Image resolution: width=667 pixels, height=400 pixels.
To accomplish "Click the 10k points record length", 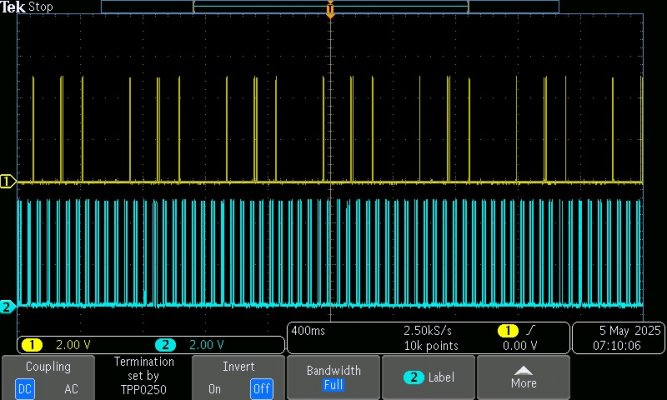I will [x=431, y=346].
